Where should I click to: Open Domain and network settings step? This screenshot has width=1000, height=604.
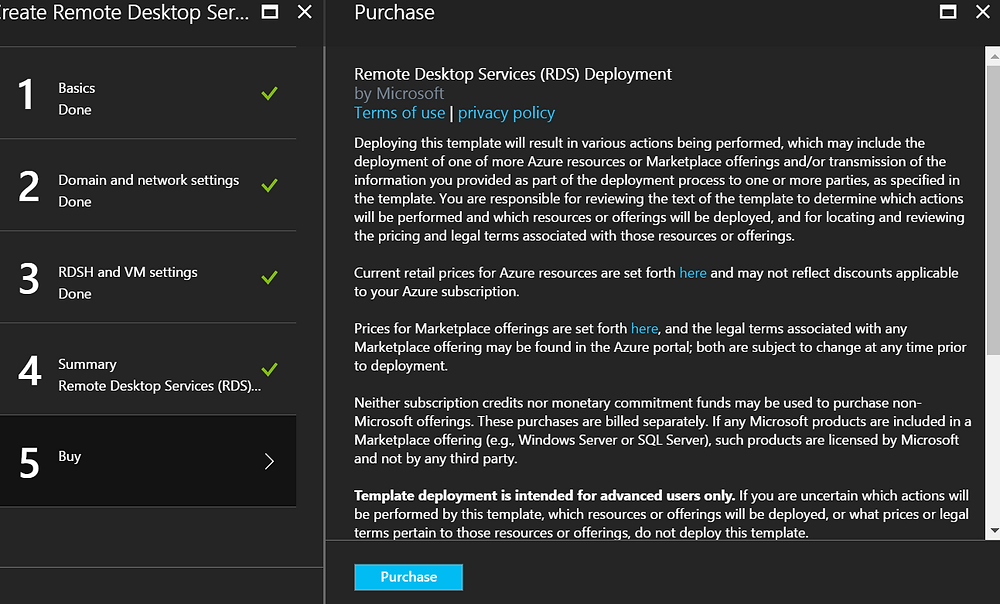pyautogui.click(x=148, y=185)
